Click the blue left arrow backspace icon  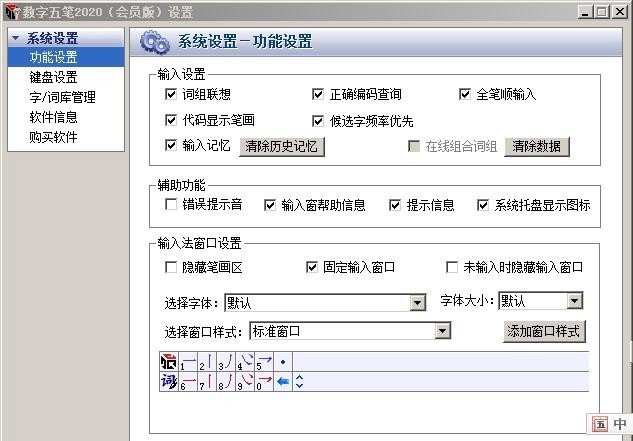[x=283, y=381]
